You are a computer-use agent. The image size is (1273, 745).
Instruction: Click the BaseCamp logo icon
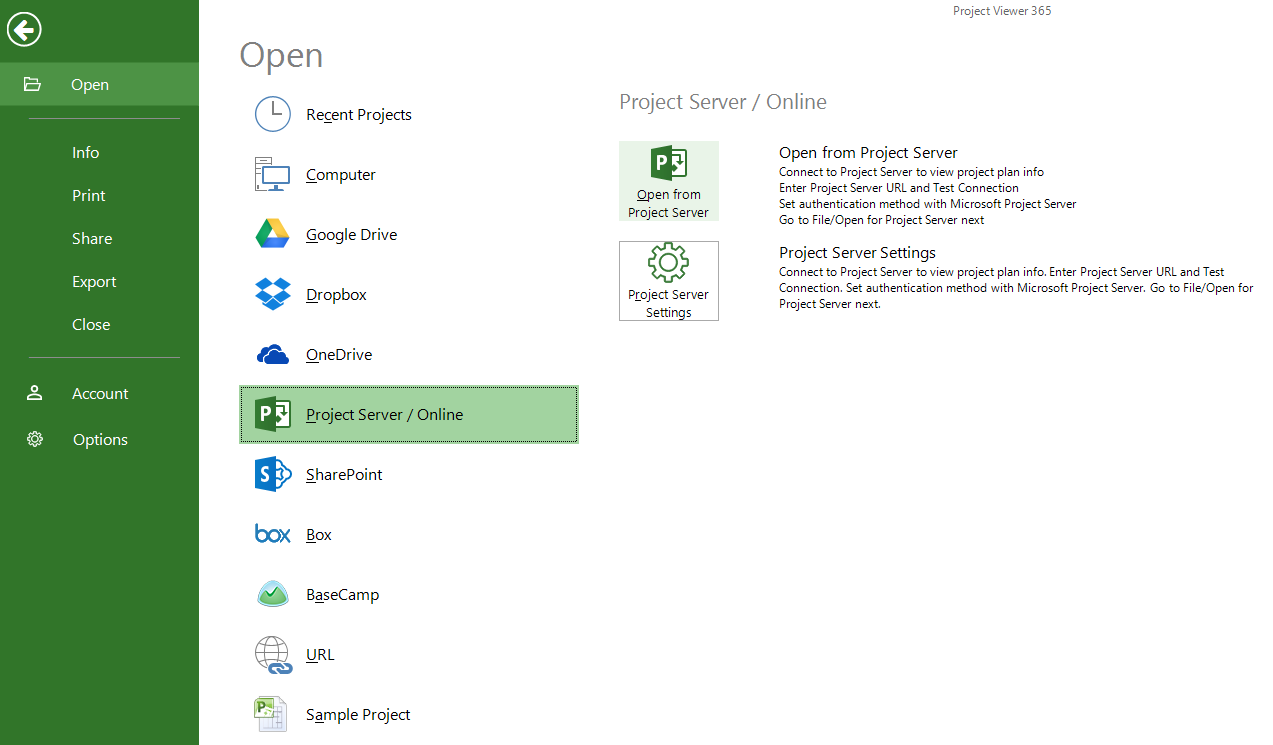(x=272, y=594)
